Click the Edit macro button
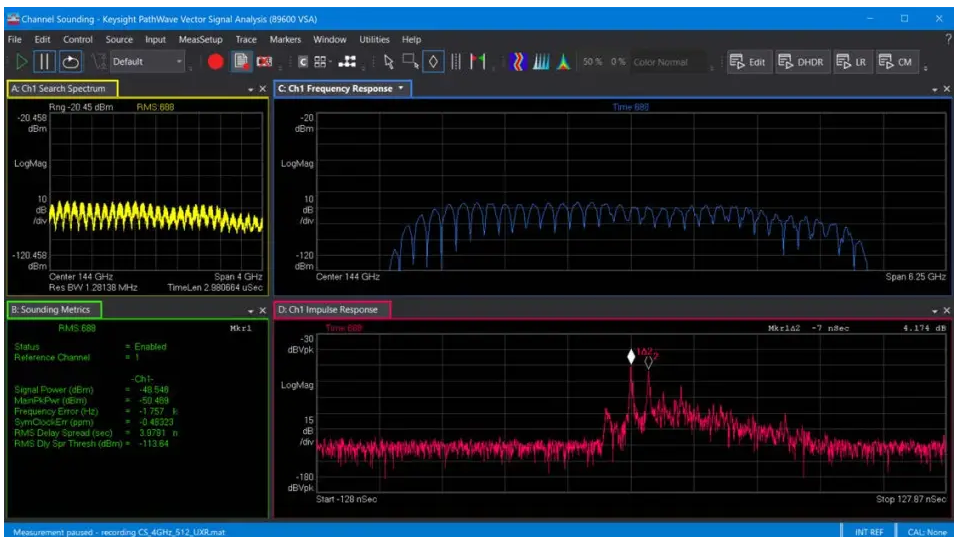The width and height of the screenshot is (958, 545). coord(748,62)
